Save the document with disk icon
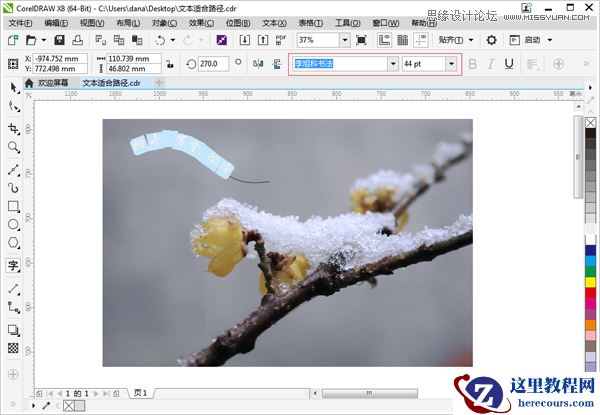 tap(59, 40)
